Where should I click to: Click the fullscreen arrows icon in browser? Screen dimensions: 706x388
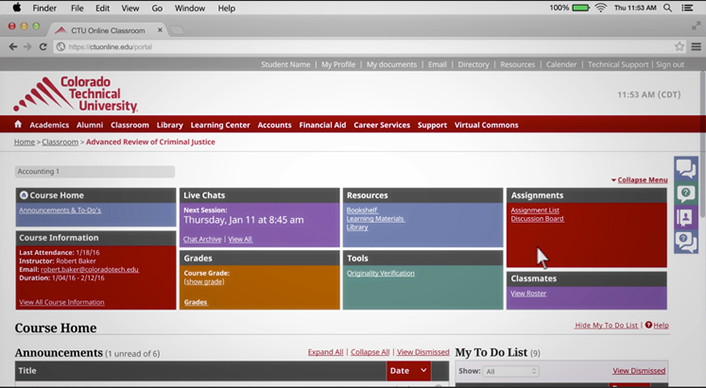(x=696, y=26)
